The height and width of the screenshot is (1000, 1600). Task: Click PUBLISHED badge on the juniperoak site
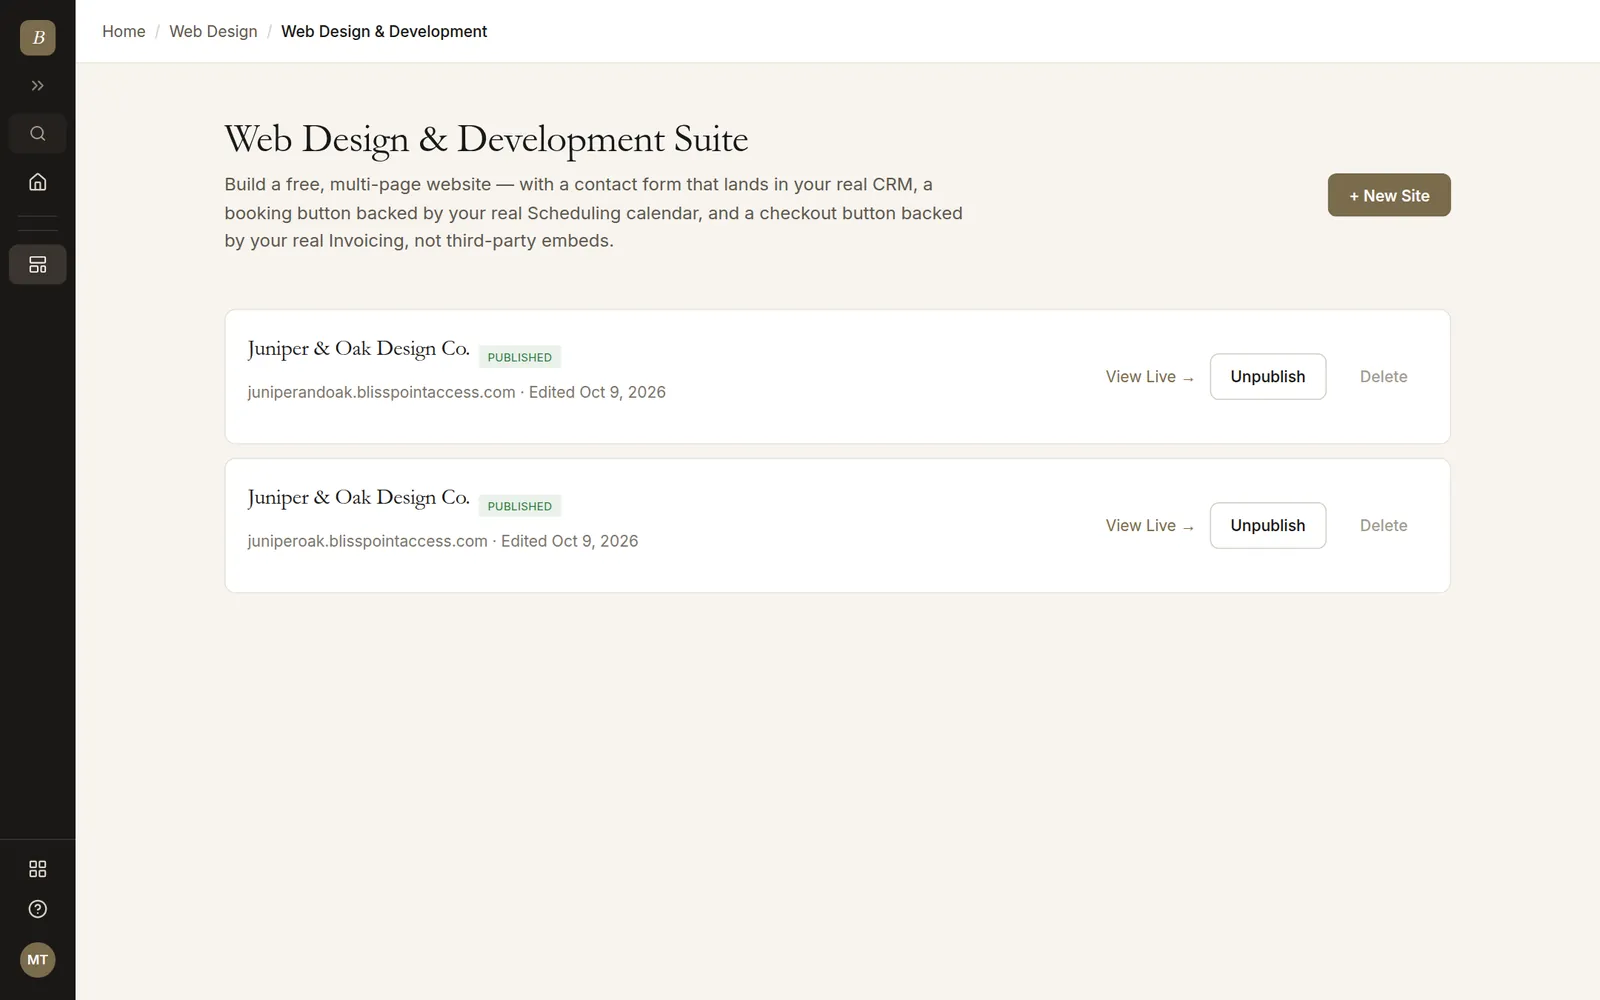[520, 506]
